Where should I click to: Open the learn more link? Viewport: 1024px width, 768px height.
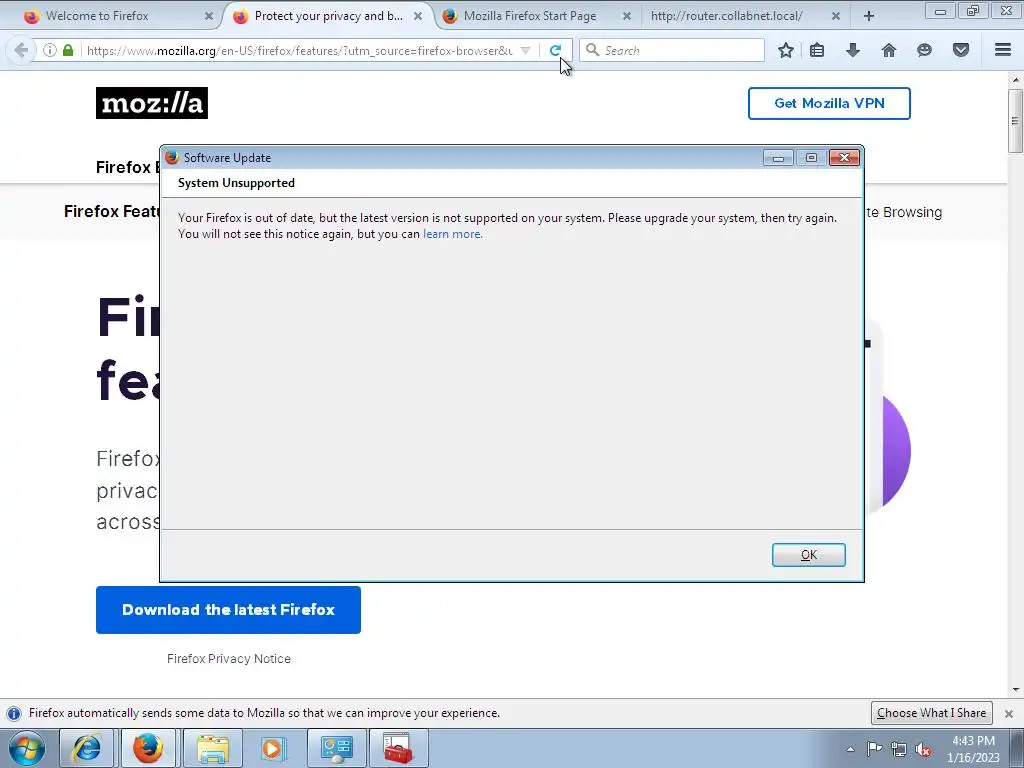[x=453, y=234]
